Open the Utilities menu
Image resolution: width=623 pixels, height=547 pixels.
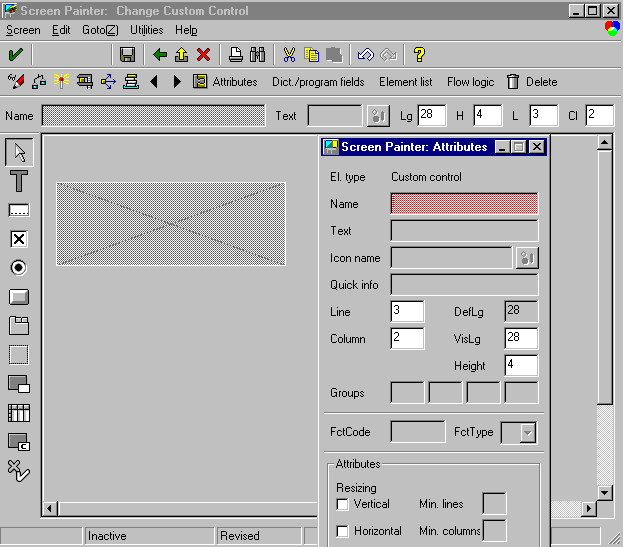pyautogui.click(x=147, y=30)
